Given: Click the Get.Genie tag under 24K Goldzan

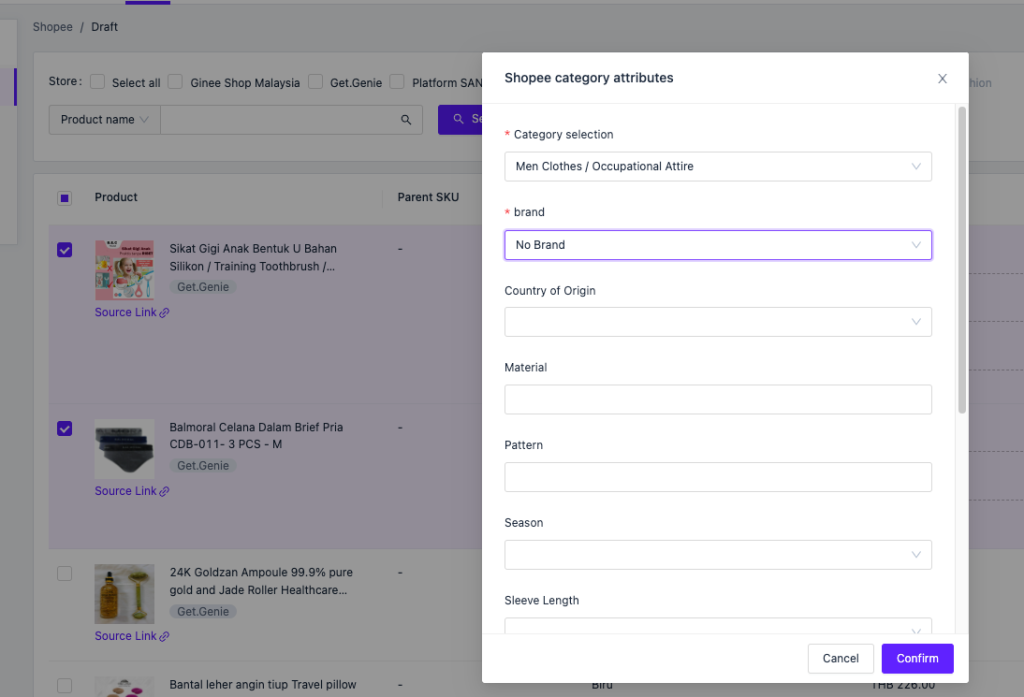Looking at the screenshot, I should pos(203,611).
